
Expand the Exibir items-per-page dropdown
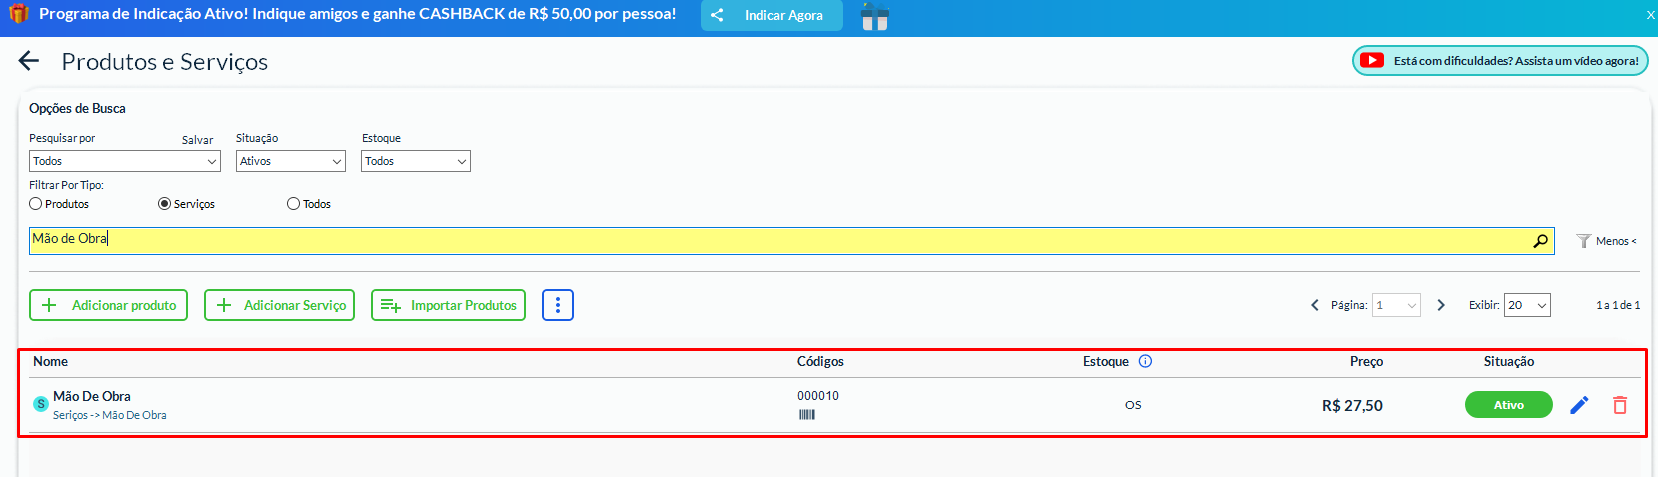(x=1527, y=305)
